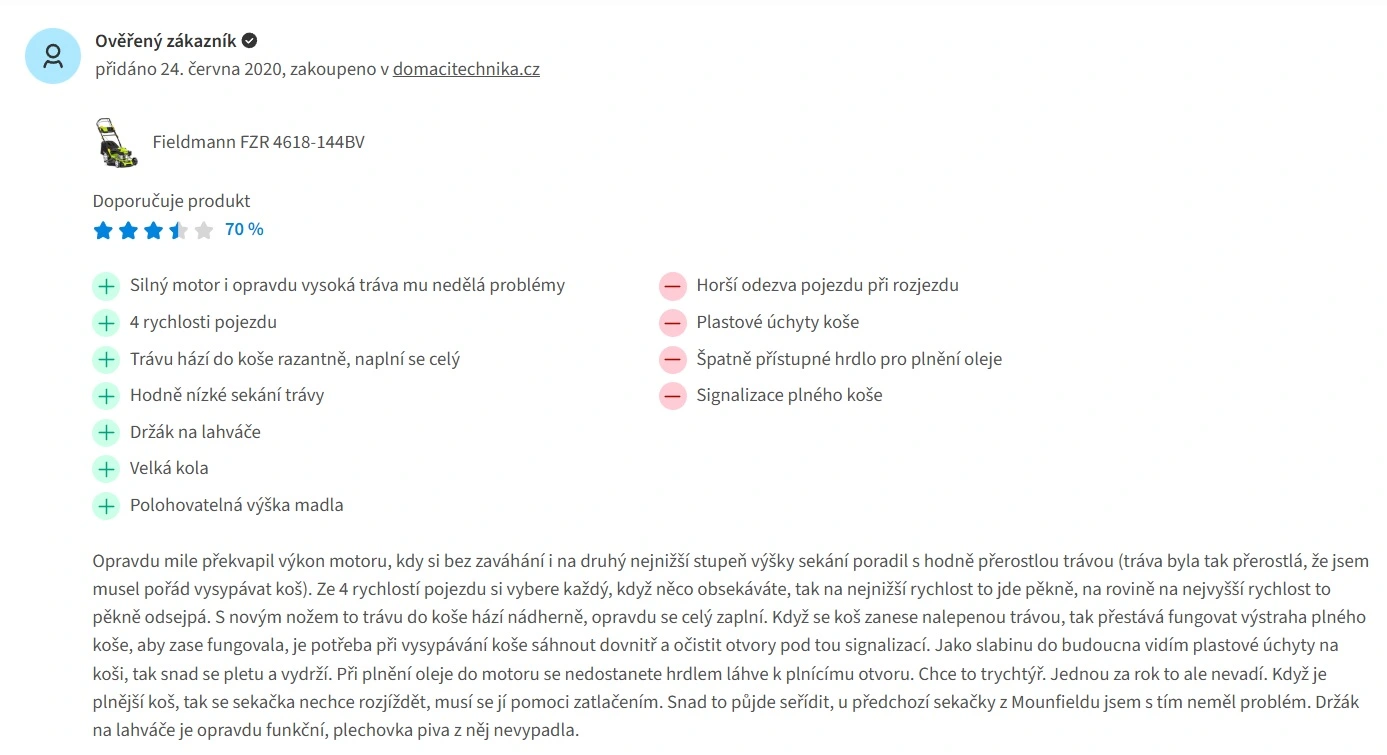Image resolution: width=1387 pixels, height=755 pixels.
Task: Click the "Doporučuje produkt" label
Action: 171,201
